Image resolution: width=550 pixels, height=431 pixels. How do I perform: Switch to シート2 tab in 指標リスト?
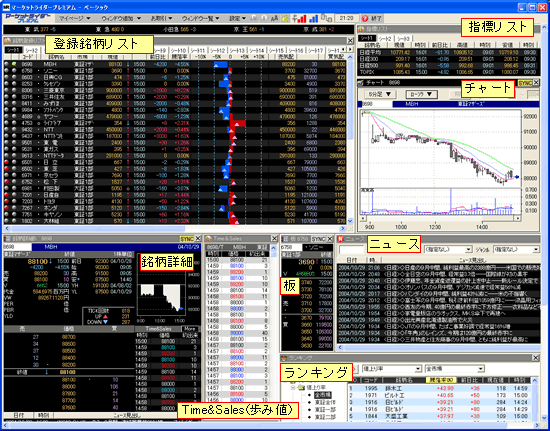(385, 39)
